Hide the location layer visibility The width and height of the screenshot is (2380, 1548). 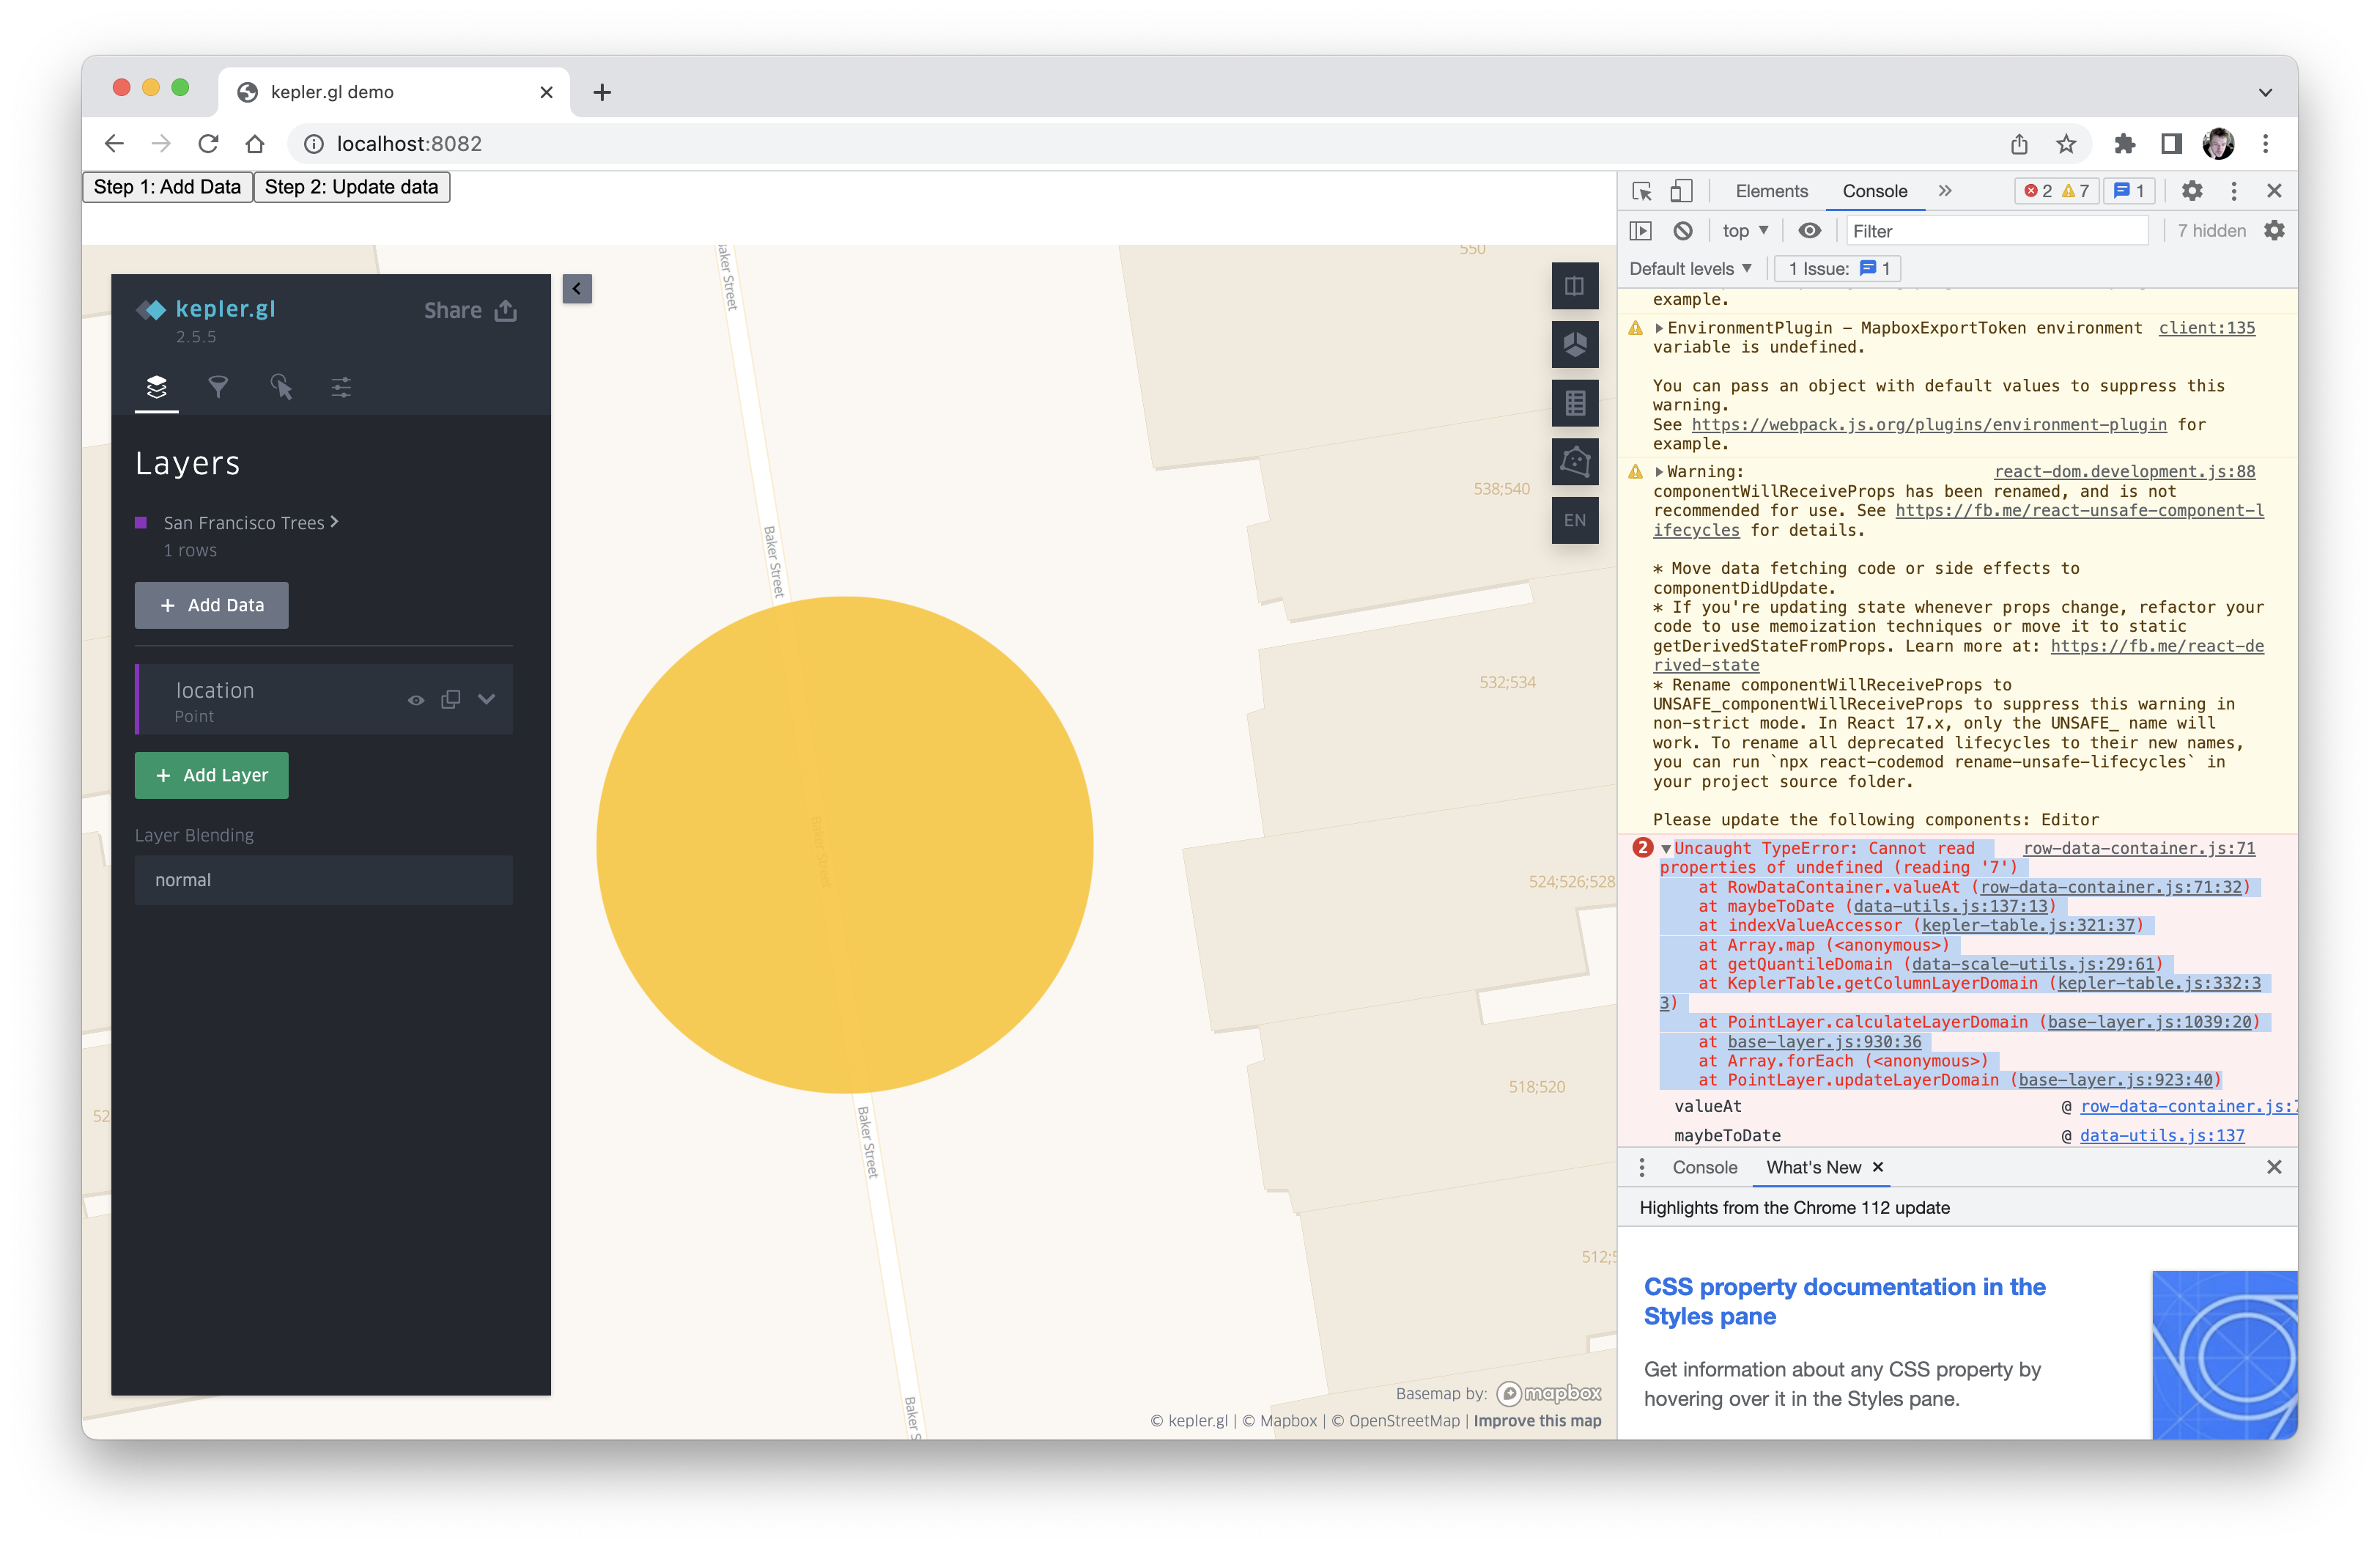(416, 700)
